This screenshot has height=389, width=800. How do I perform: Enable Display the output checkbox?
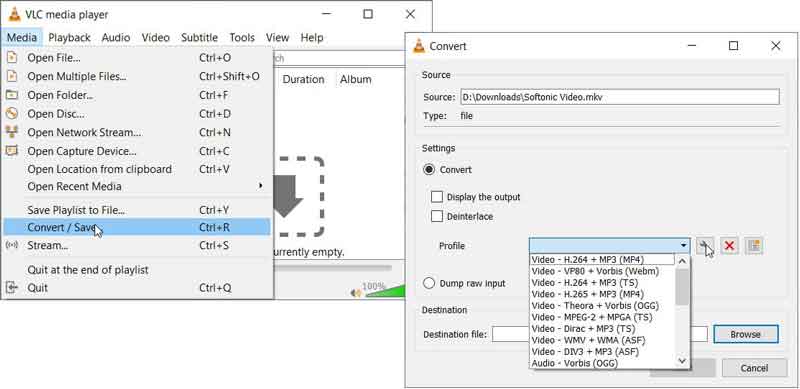[x=437, y=197]
